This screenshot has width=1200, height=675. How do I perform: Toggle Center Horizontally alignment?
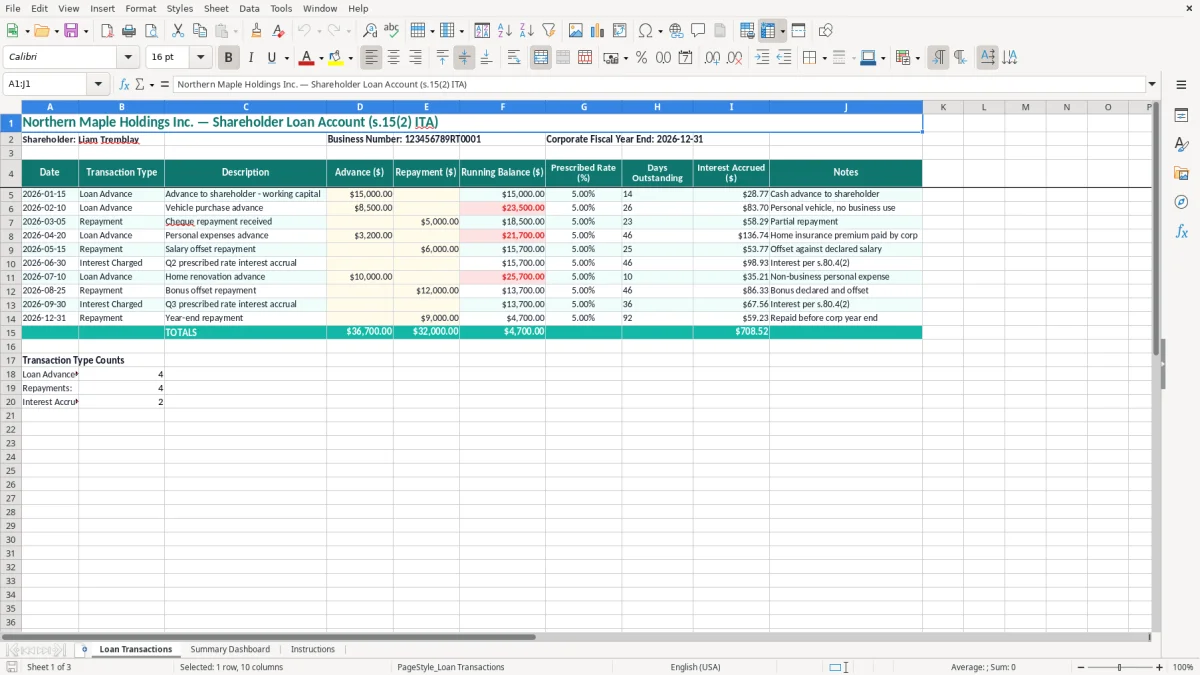click(x=394, y=58)
